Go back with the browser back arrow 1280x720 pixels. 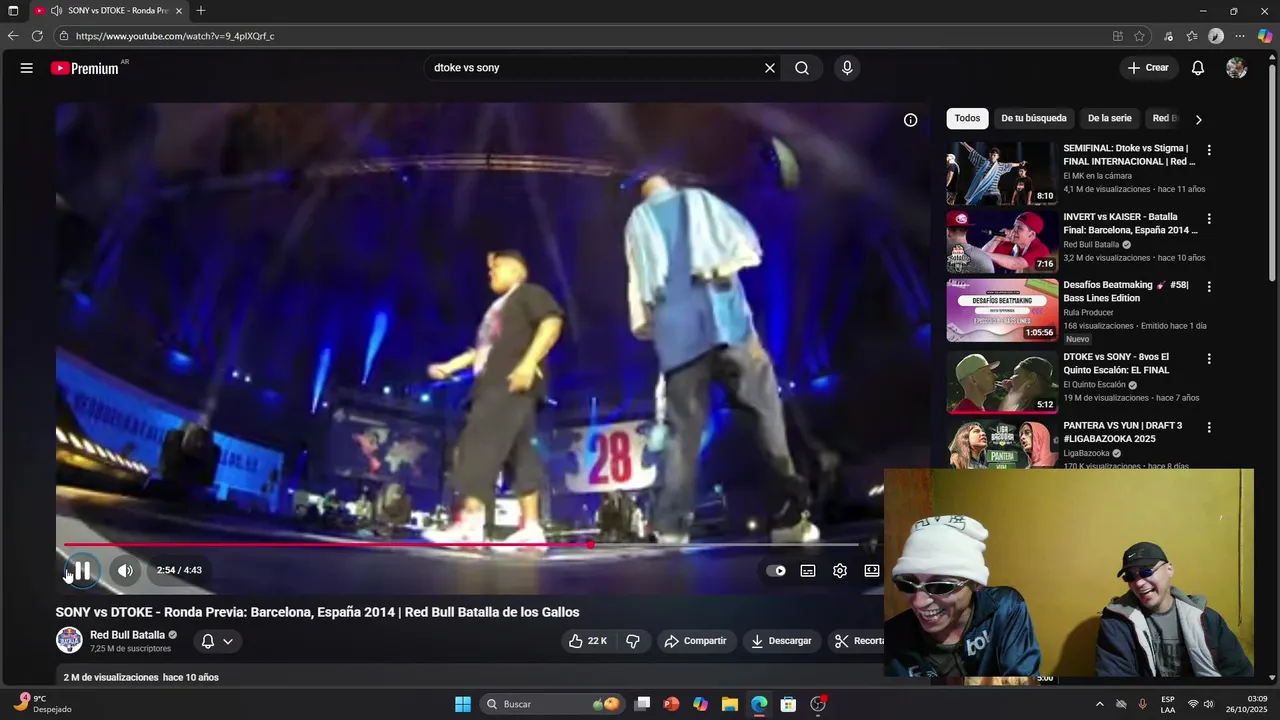coord(13,36)
